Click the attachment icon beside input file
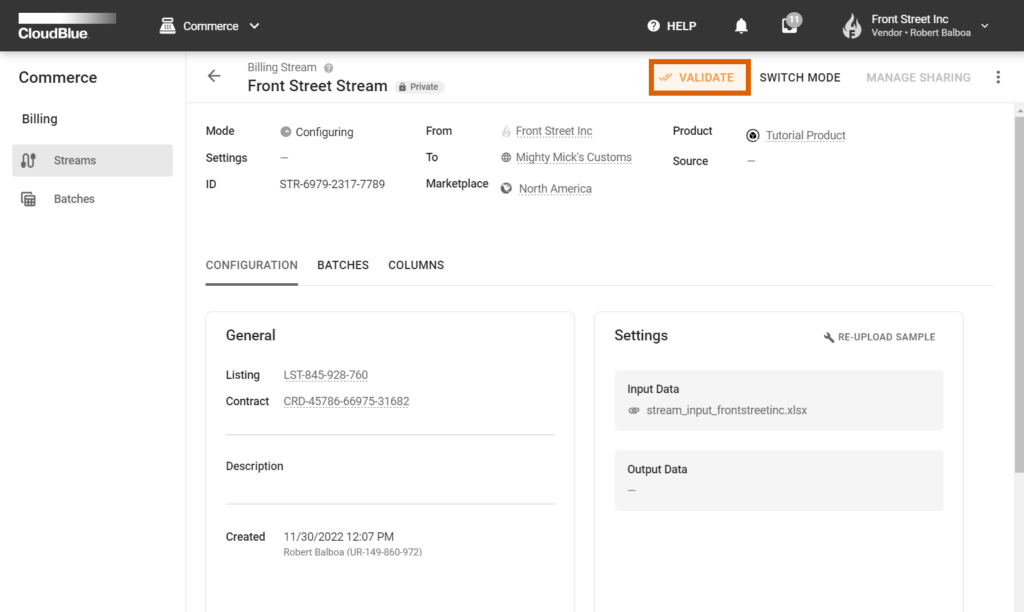The image size is (1024, 612). coord(633,410)
